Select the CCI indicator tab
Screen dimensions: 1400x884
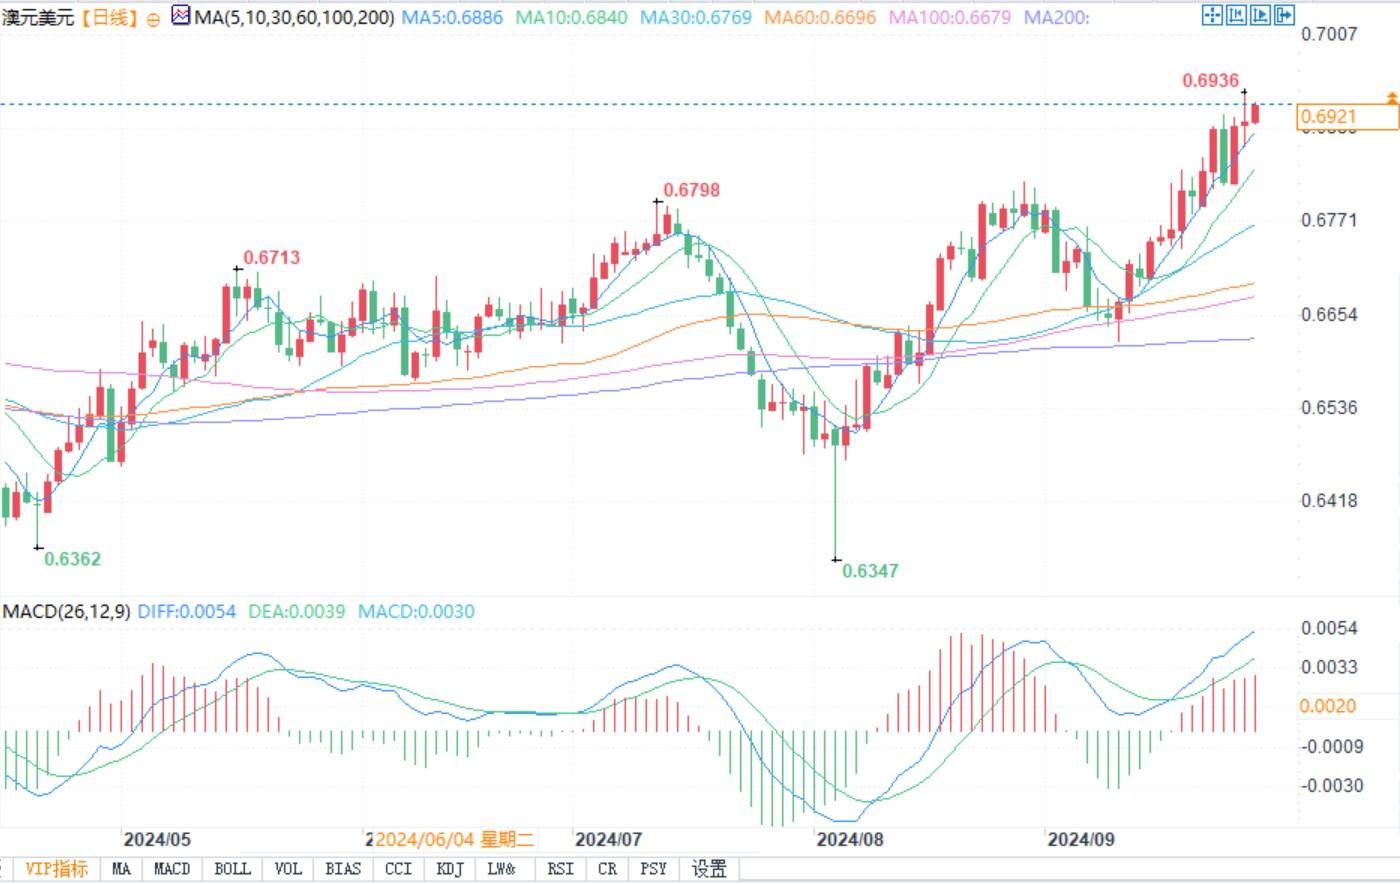(398, 868)
